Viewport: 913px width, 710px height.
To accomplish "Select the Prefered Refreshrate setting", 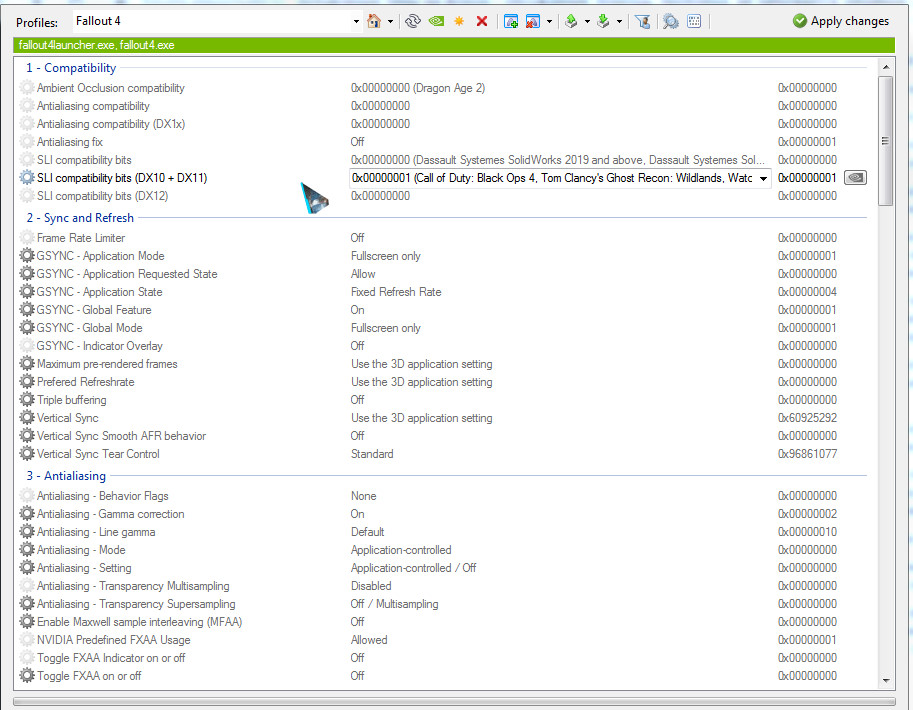I will pyautogui.click(x=443, y=382).
